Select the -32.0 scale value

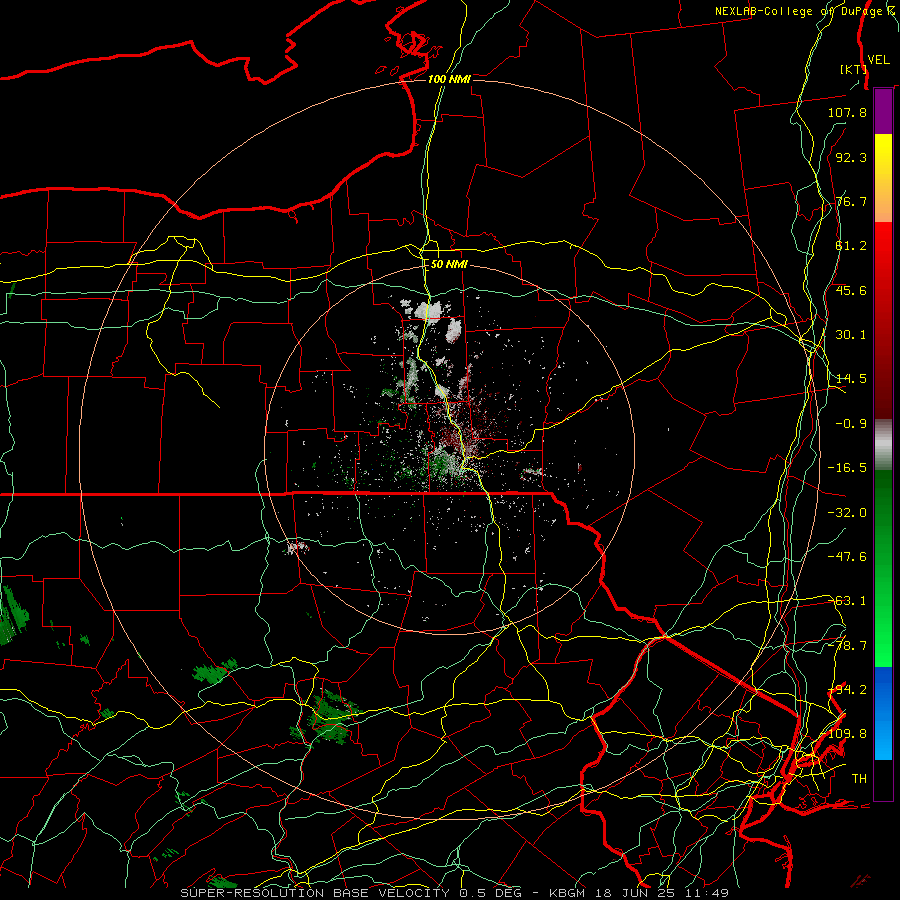click(x=847, y=513)
